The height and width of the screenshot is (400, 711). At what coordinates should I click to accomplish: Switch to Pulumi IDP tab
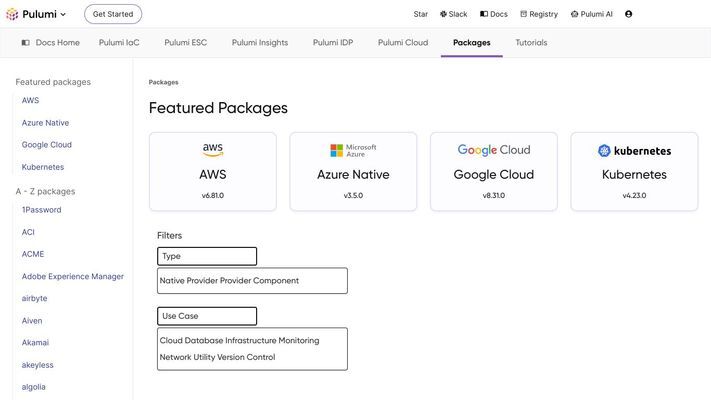(333, 43)
